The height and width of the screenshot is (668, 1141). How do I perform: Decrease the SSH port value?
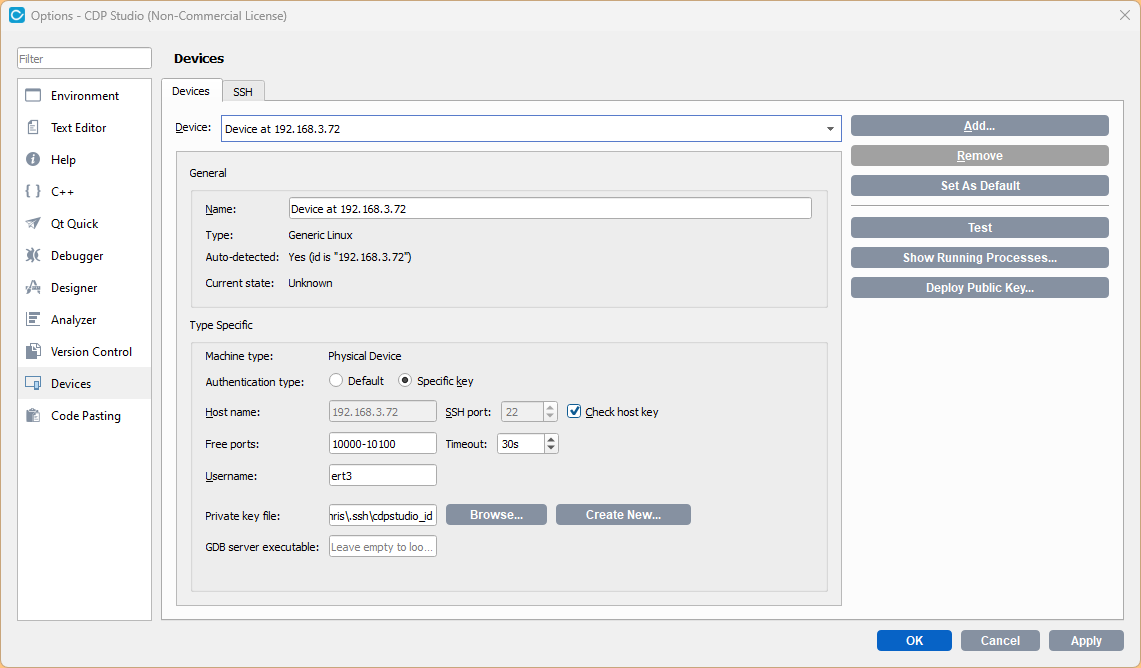(550, 416)
